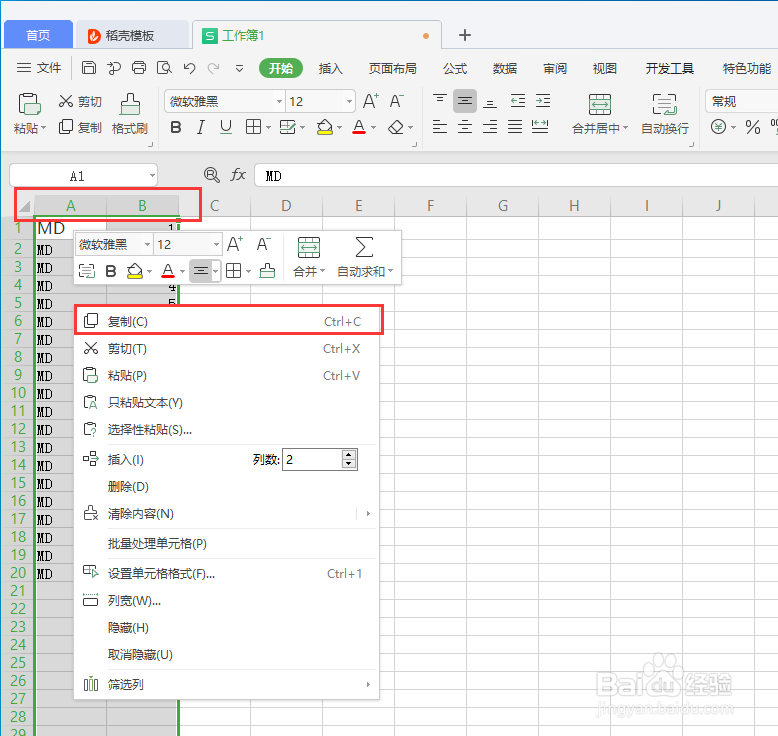This screenshot has width=778, height=736.
Task: Toggle Underline in the ribbon
Action: tap(226, 128)
